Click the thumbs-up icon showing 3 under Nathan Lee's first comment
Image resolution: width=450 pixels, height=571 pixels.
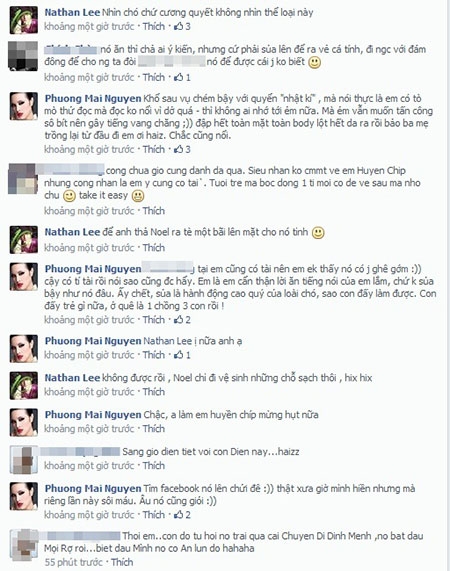178,26
